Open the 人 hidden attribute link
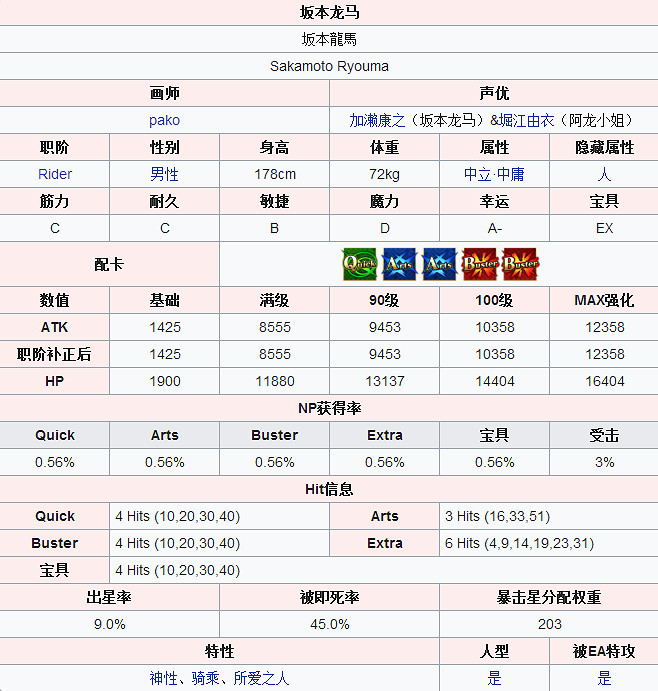 click(x=604, y=174)
